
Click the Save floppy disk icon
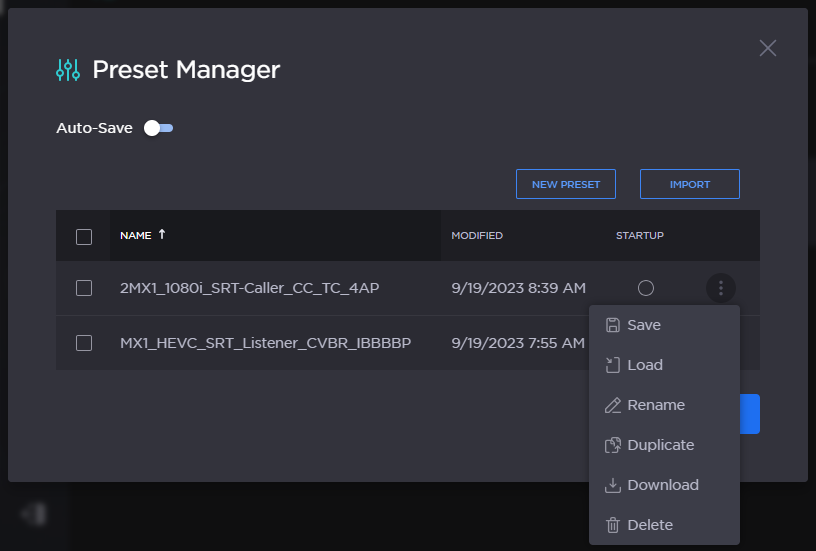click(613, 325)
